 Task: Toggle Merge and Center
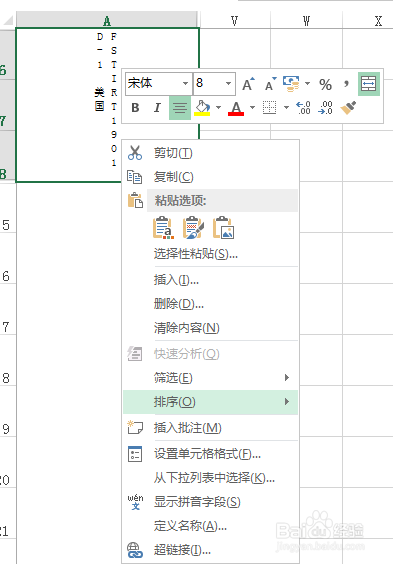[369, 84]
